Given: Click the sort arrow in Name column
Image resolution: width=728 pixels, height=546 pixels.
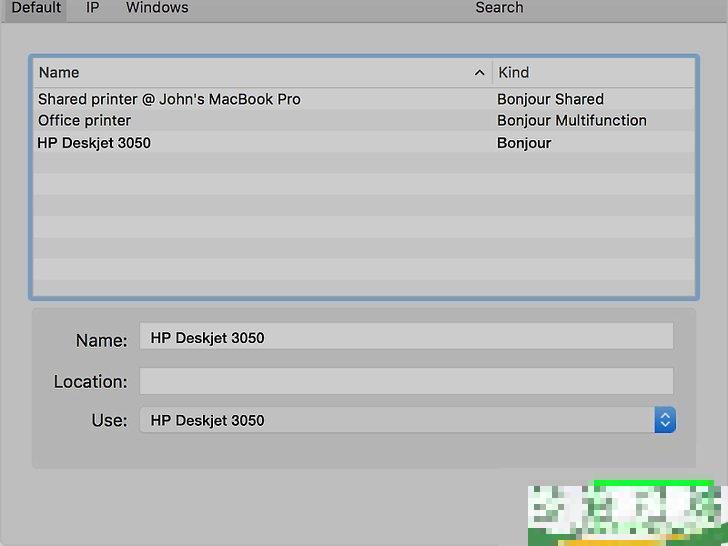Looking at the screenshot, I should (x=479, y=72).
